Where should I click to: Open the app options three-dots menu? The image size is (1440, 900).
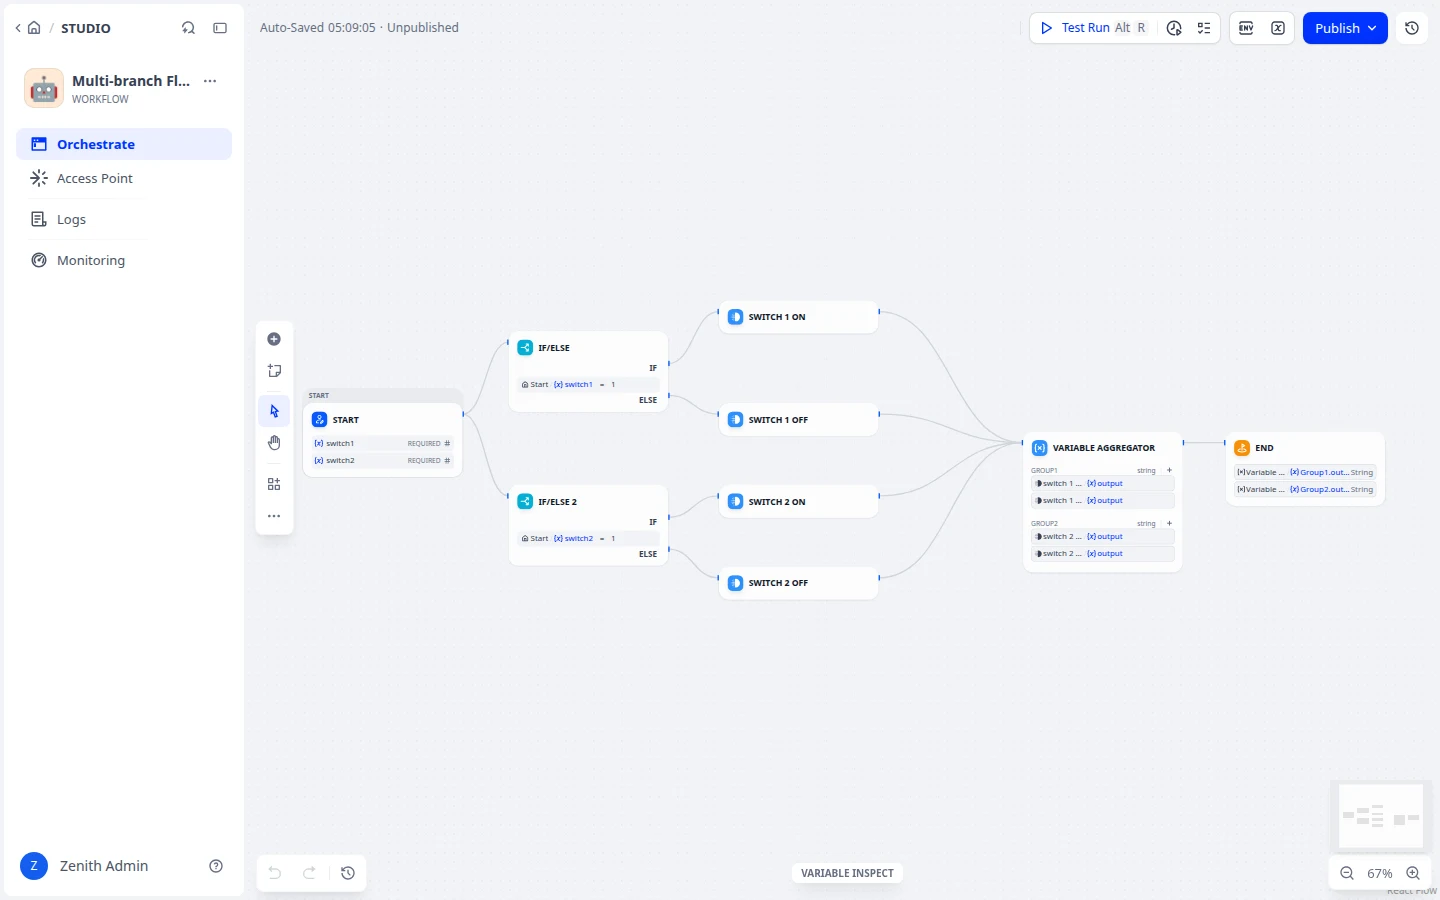[210, 81]
